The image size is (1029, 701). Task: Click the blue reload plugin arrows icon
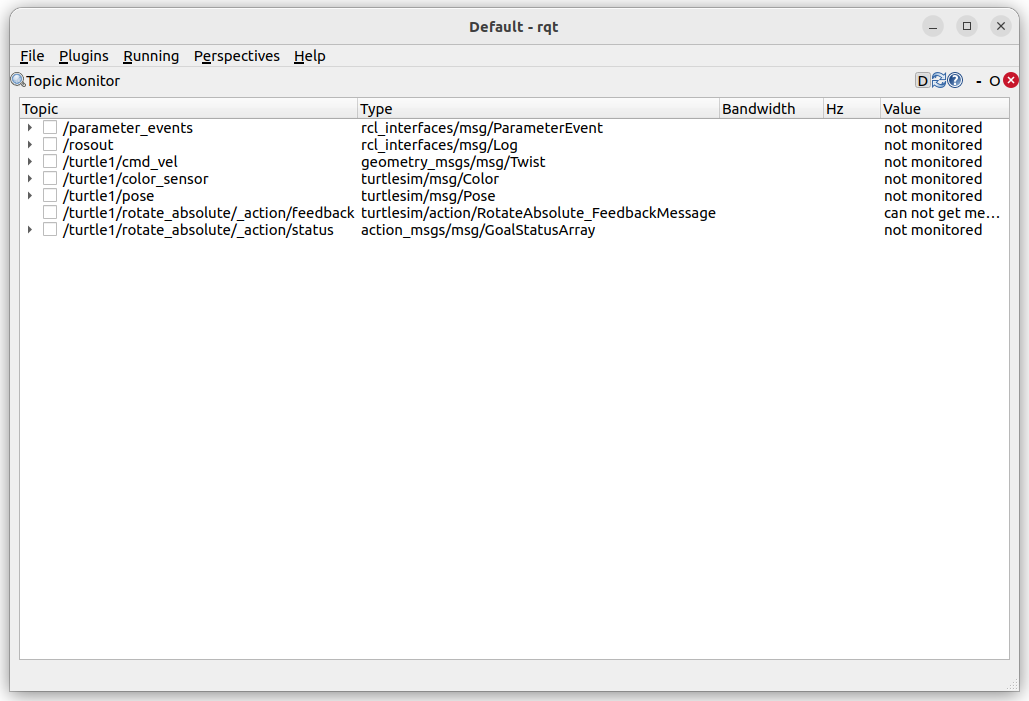coord(939,81)
